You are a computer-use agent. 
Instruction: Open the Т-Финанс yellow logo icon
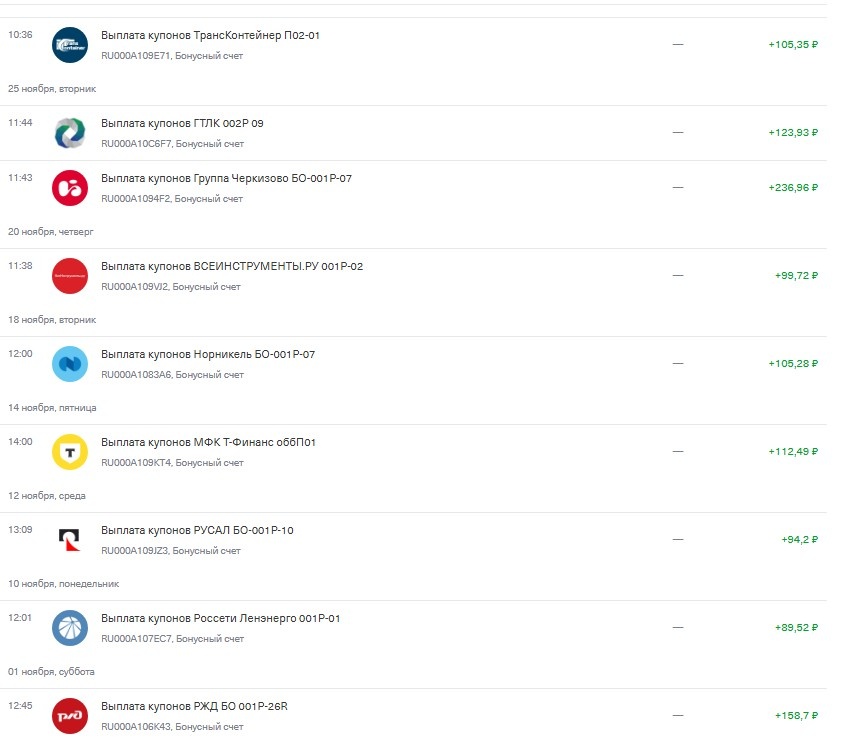[x=70, y=452]
